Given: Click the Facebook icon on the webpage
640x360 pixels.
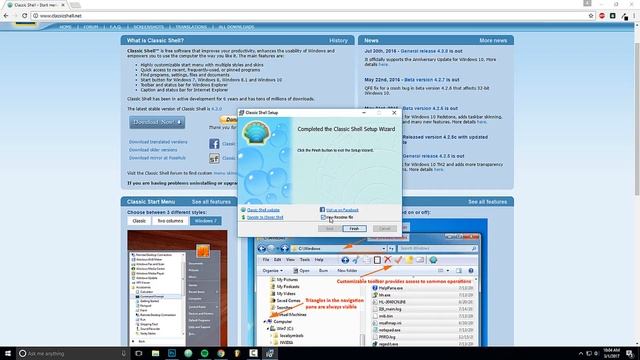Looking at the screenshot, I should point(214,144).
